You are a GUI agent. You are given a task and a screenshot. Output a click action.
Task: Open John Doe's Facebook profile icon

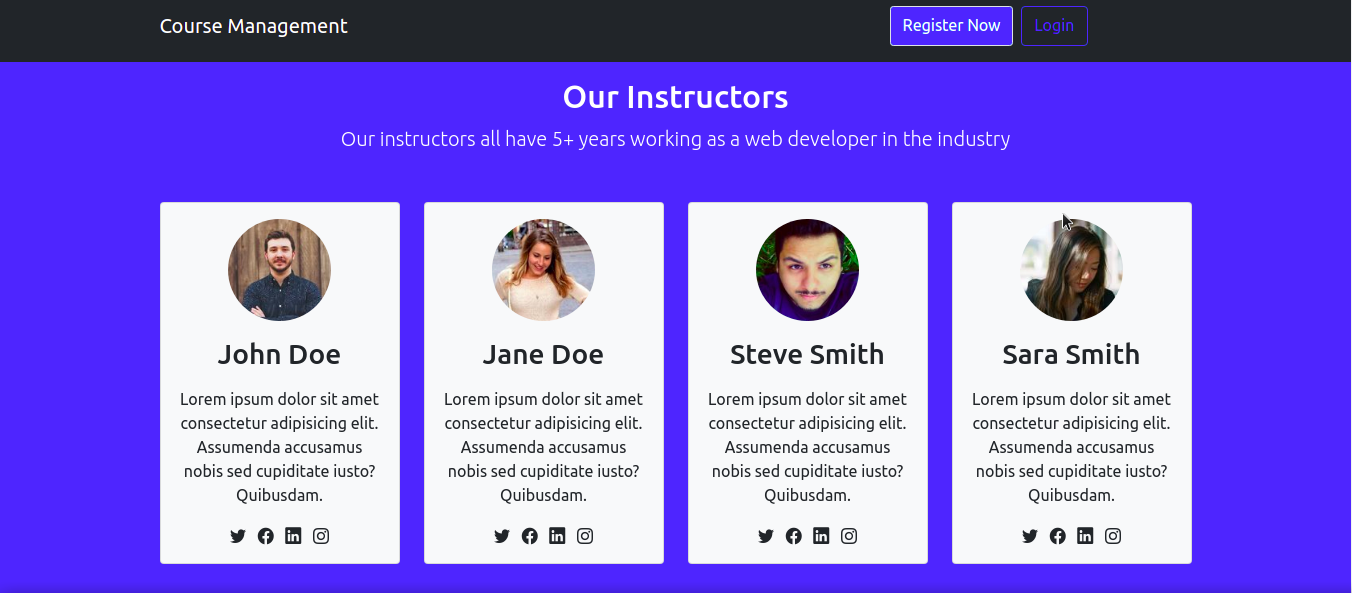tap(265, 536)
